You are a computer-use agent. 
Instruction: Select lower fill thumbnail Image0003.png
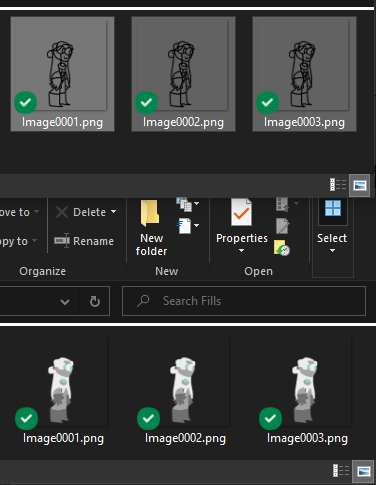coord(306,382)
